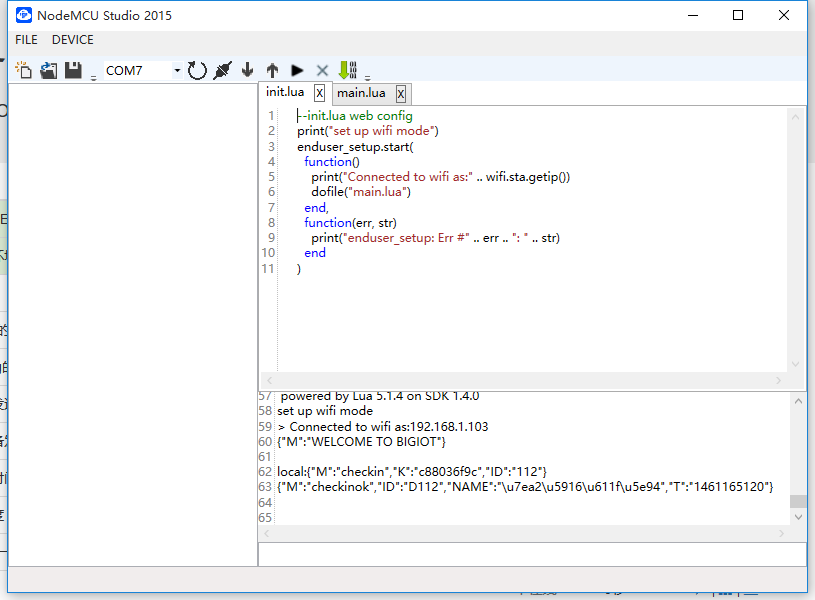815x600 pixels.
Task: Click console line "set up wifi mode"
Action: click(x=325, y=411)
